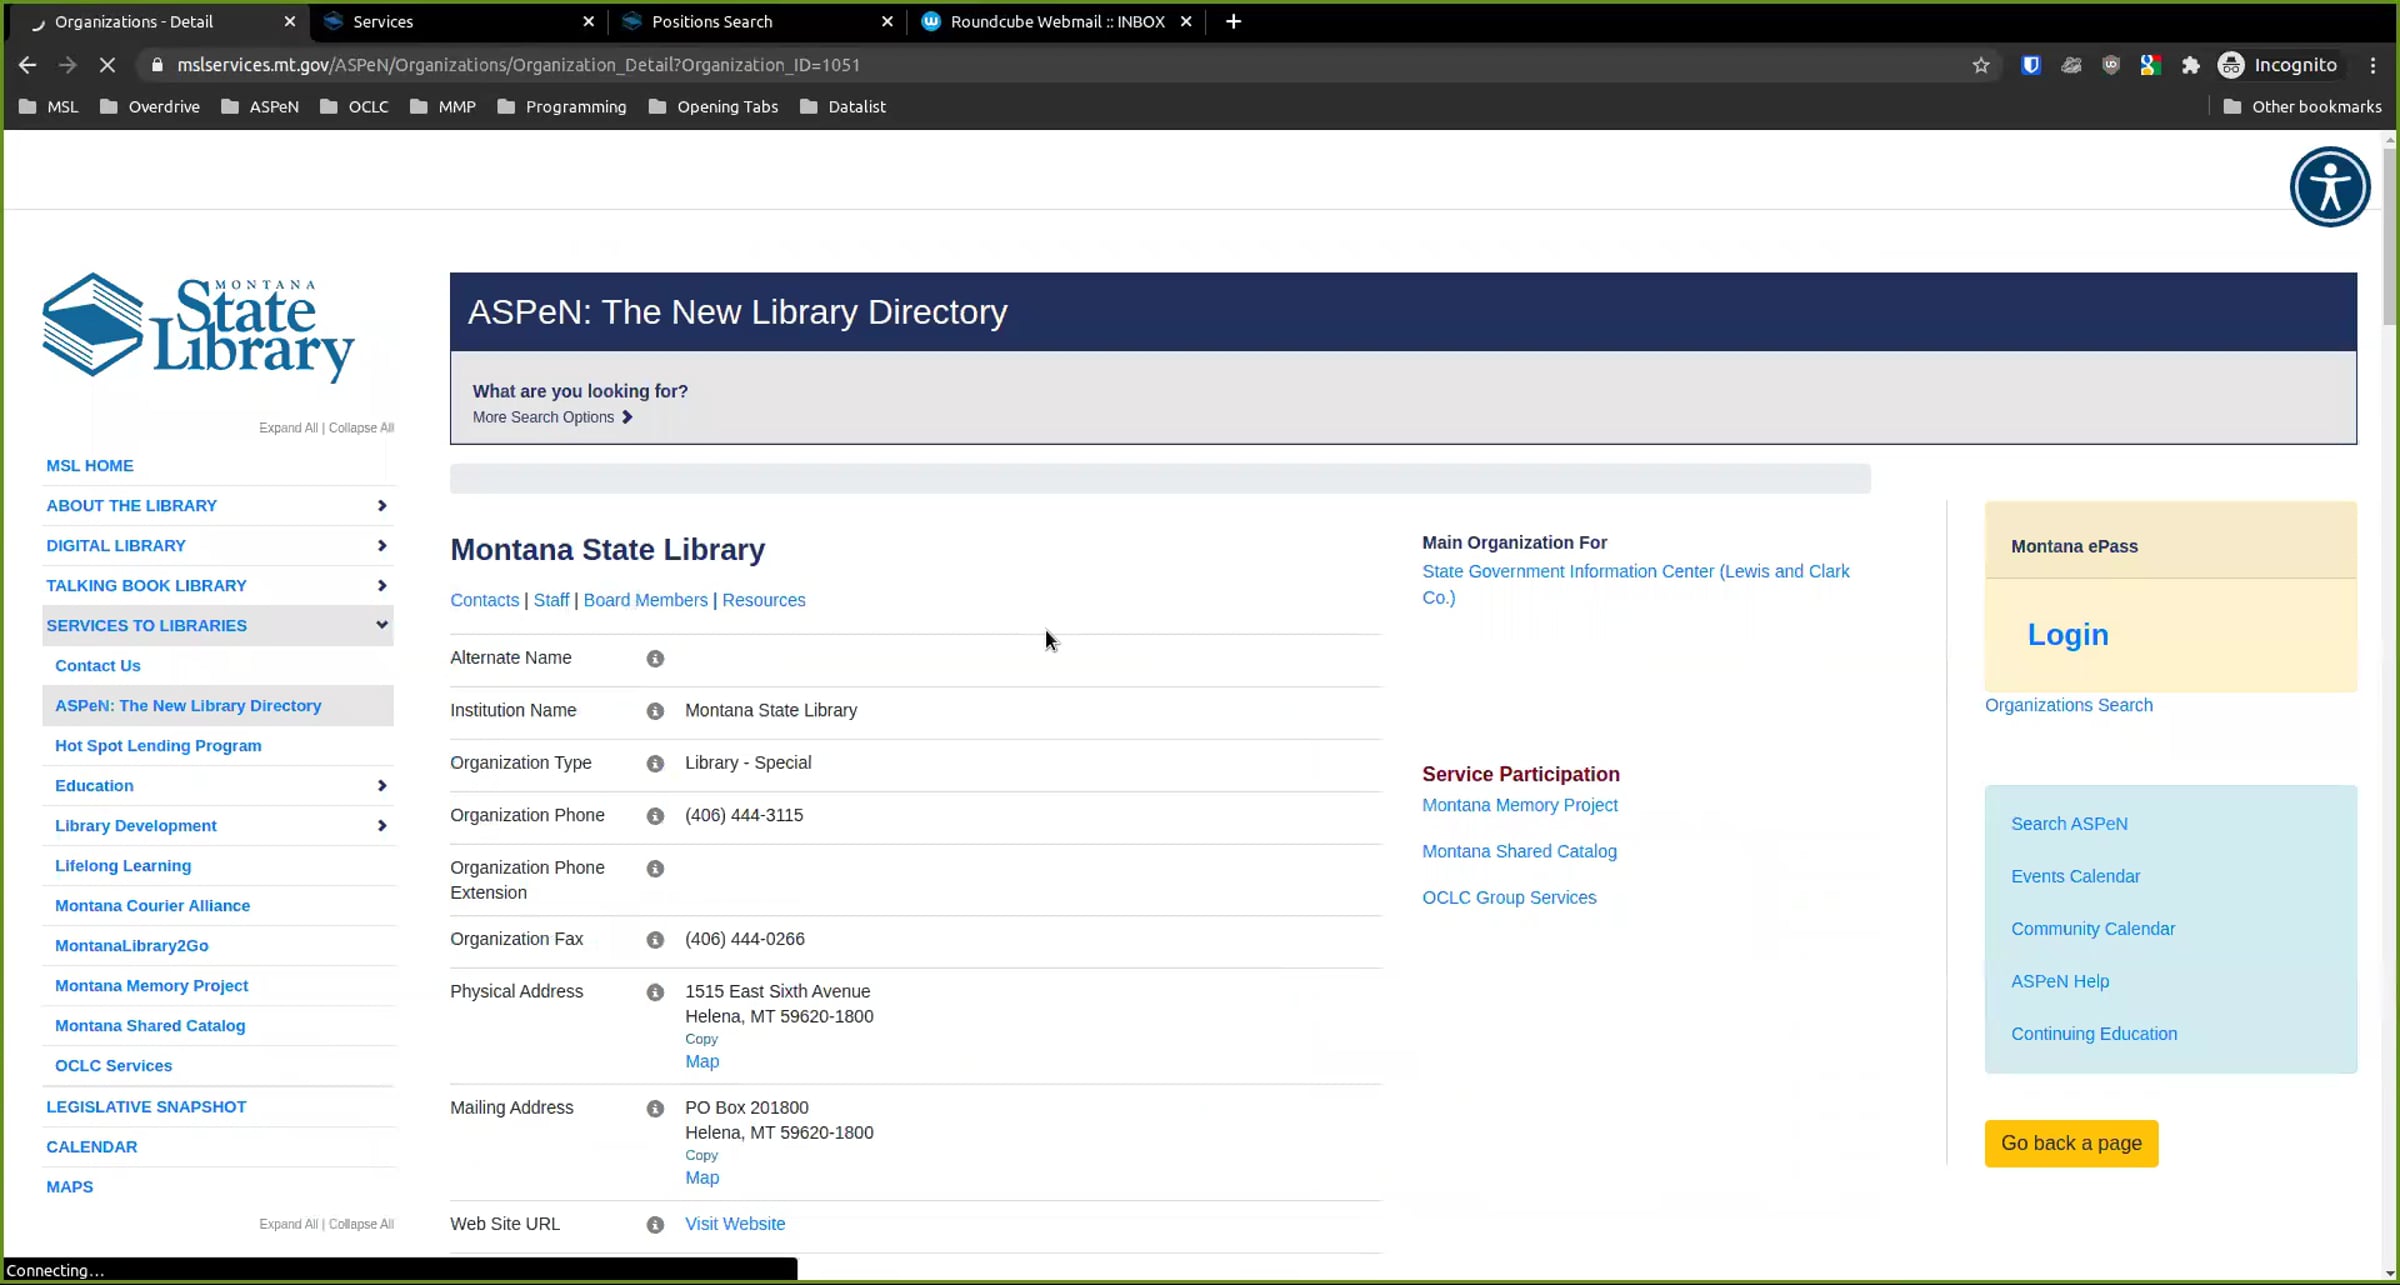Close the Roundcube Webmail tab
The image size is (2400, 1285).
[x=1186, y=21]
